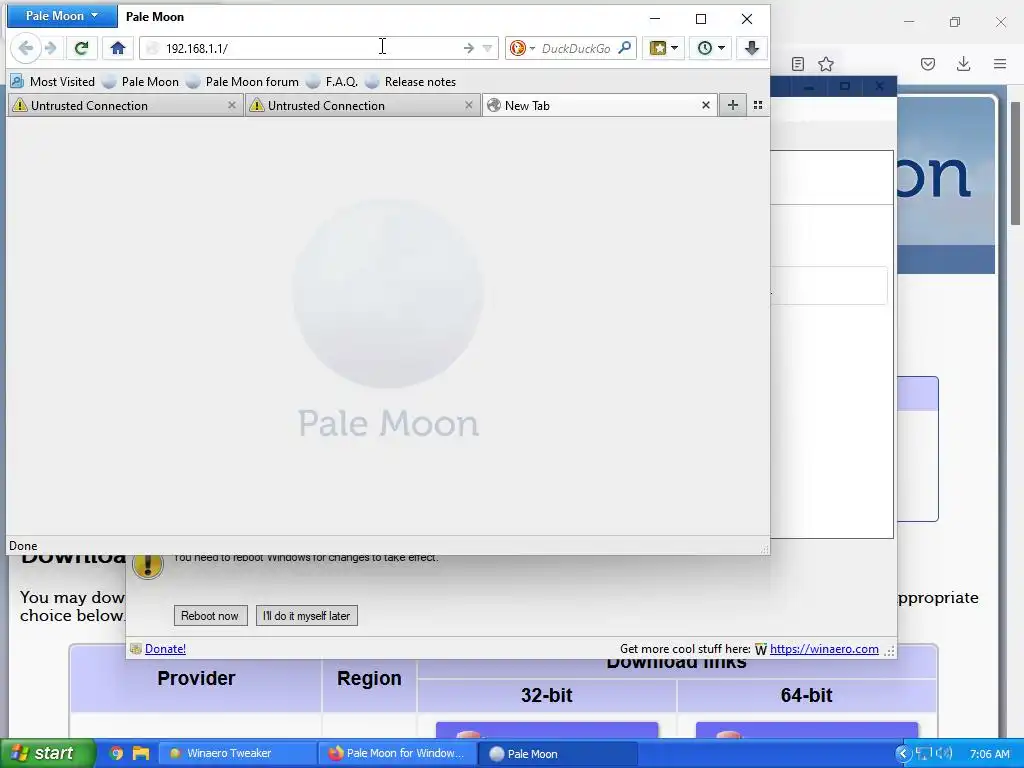Screen dimensions: 1024x768
Task: Close the New Tab tab
Action: click(x=706, y=105)
